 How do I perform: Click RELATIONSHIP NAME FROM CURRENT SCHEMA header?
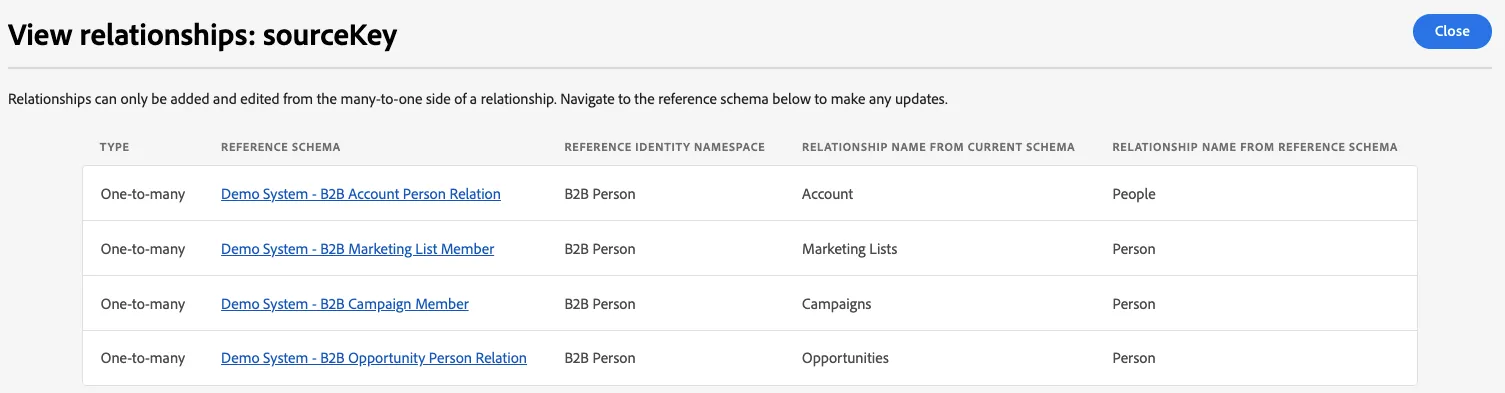(938, 147)
